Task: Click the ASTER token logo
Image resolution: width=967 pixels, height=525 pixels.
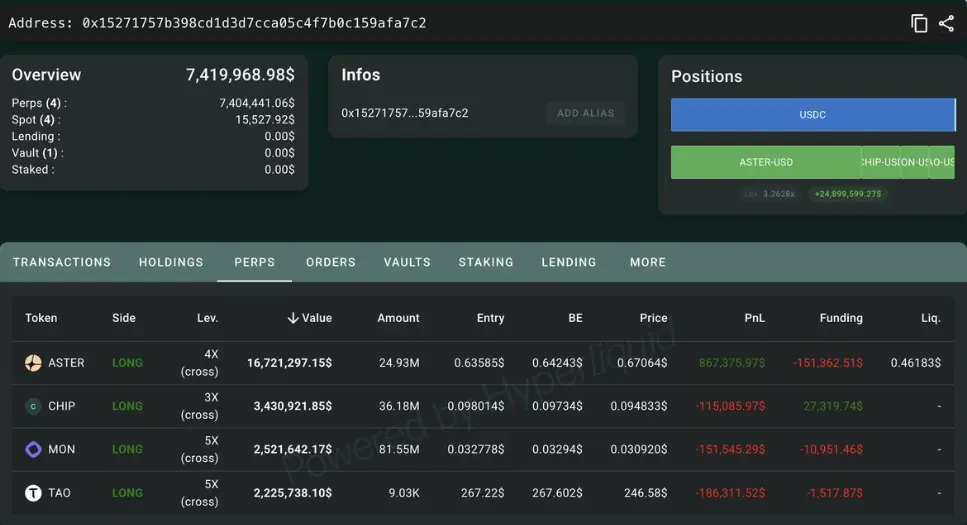Action: coord(33,363)
